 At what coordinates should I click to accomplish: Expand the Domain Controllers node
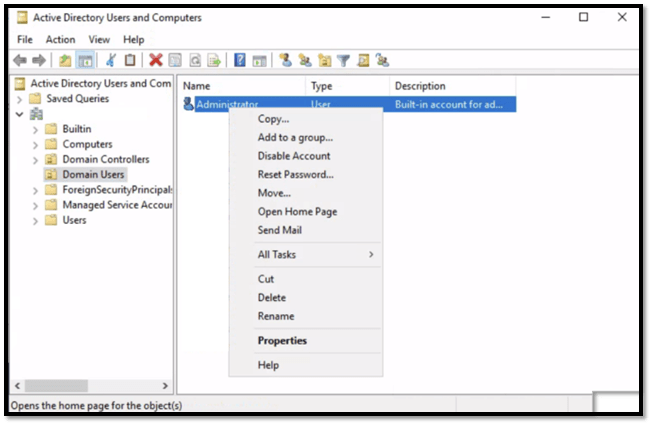pos(35,160)
